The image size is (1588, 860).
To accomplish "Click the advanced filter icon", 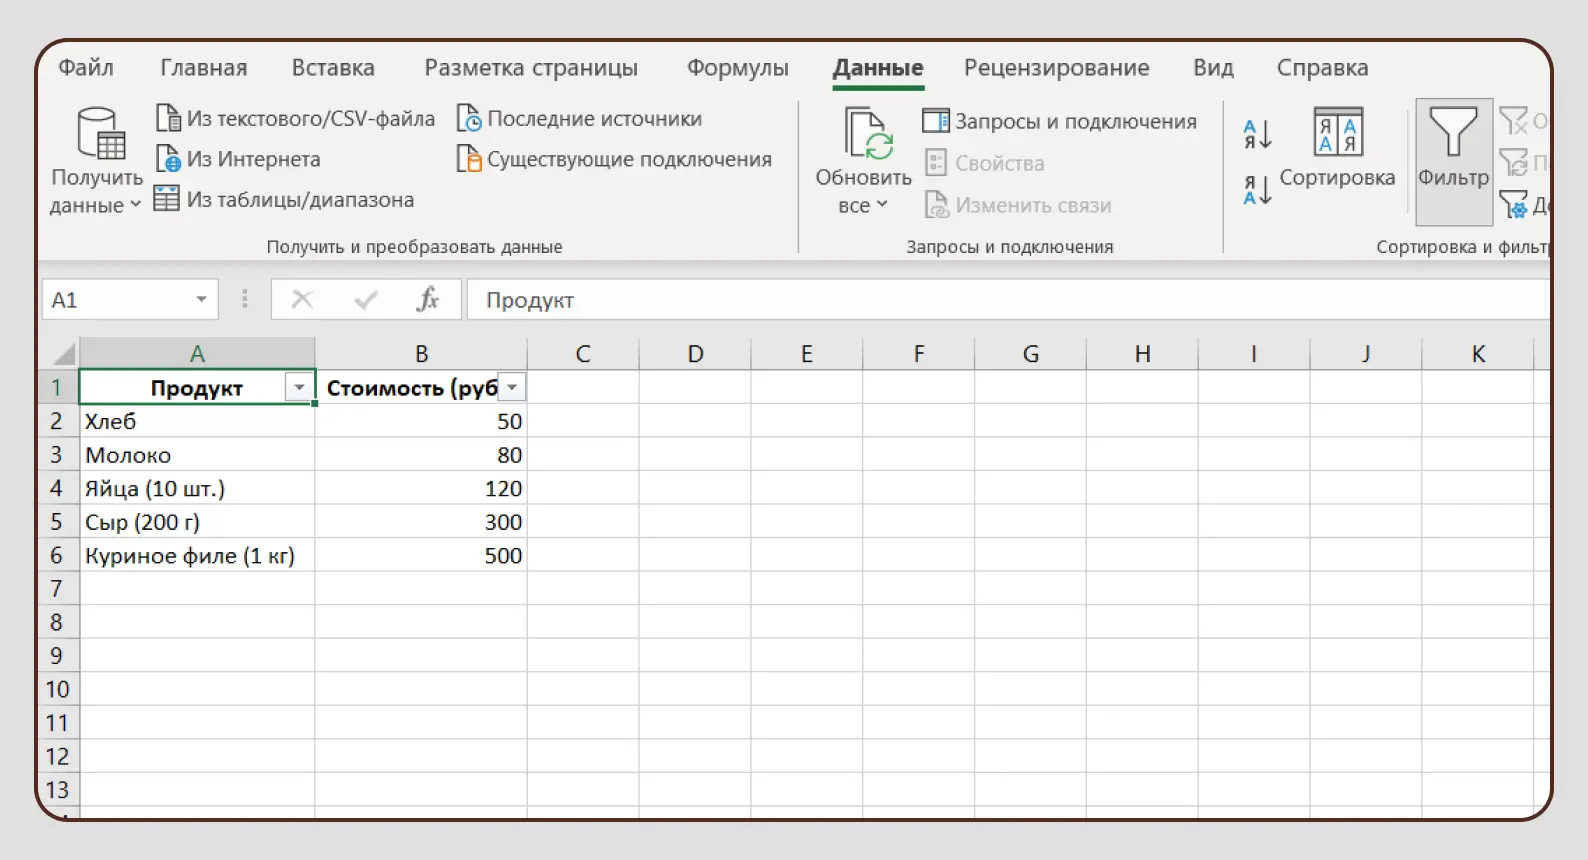I will click(x=1513, y=204).
